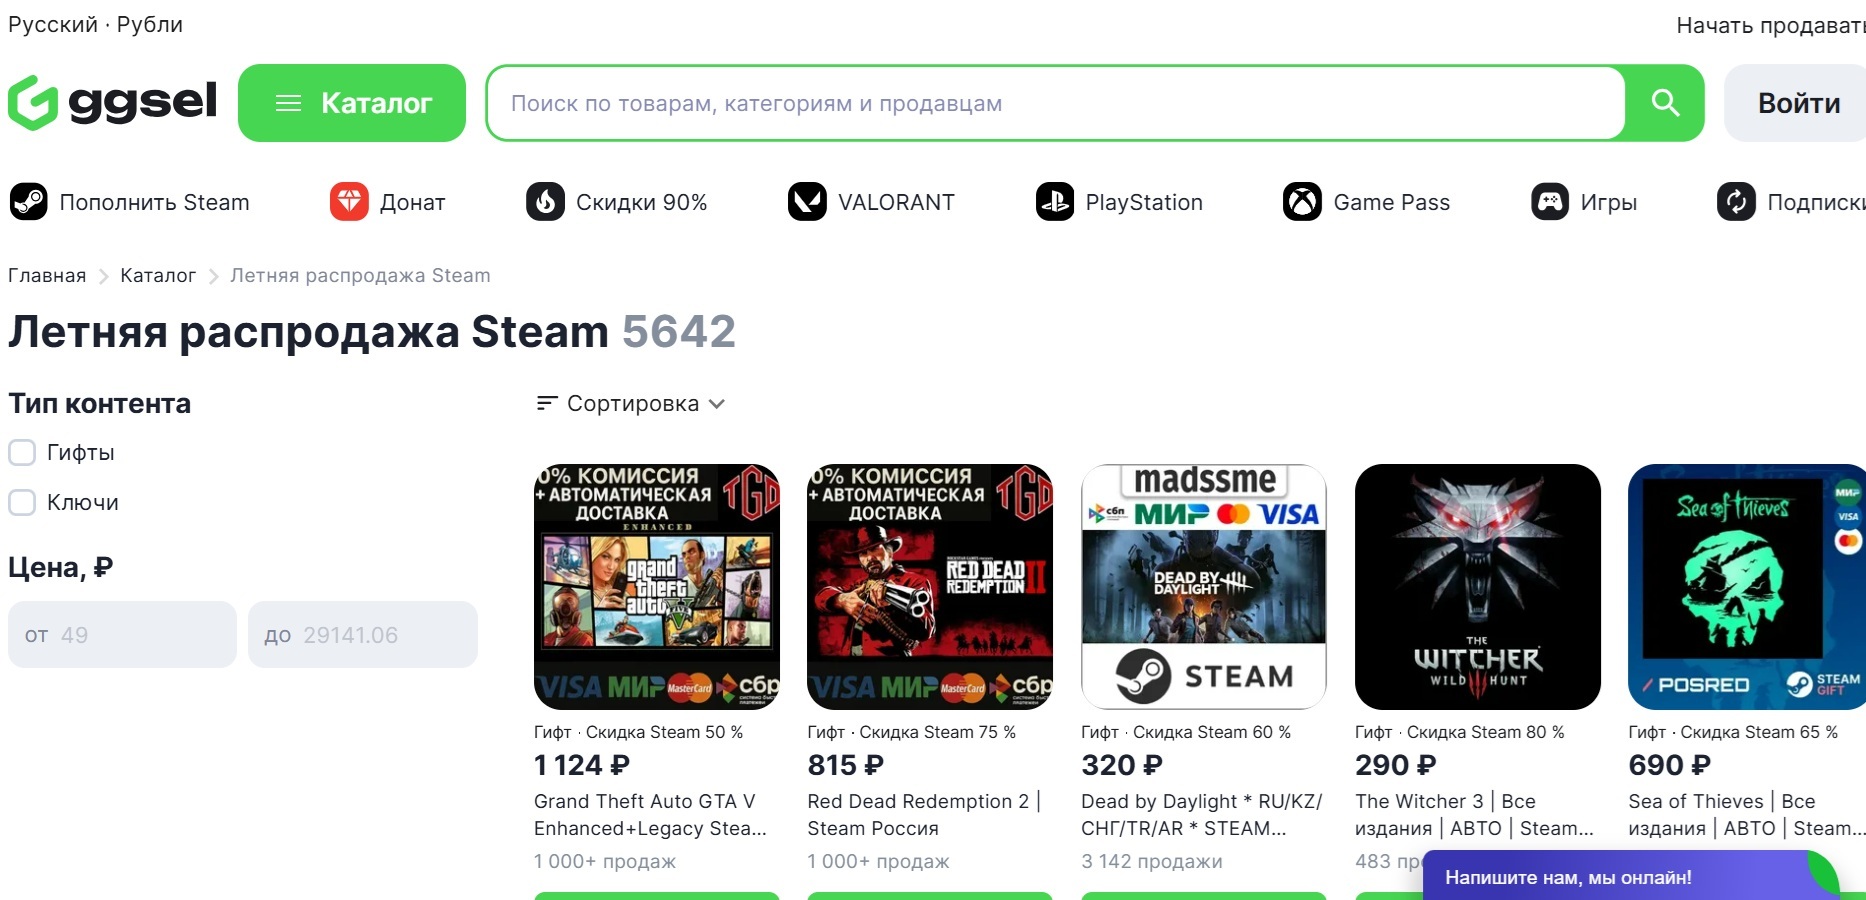Open the Grand Theft Auto V thumbnail
Image resolution: width=1866 pixels, height=900 pixels.
tap(657, 587)
